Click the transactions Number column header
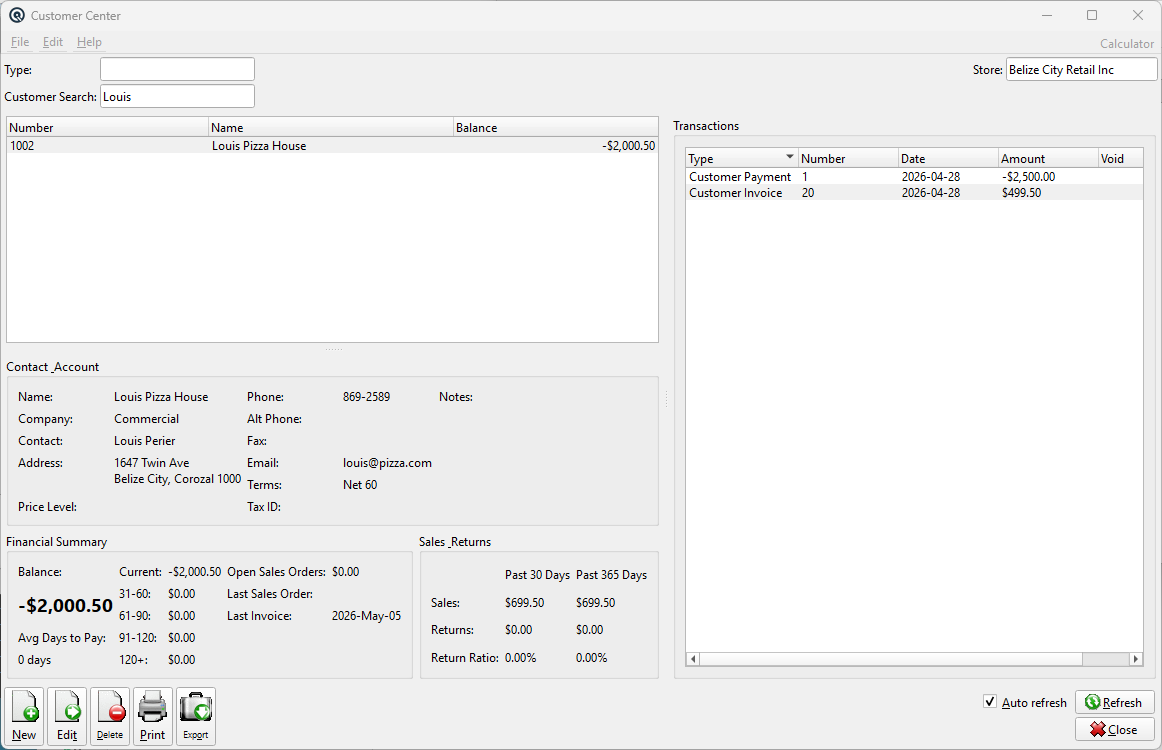1162x750 pixels. pos(847,159)
